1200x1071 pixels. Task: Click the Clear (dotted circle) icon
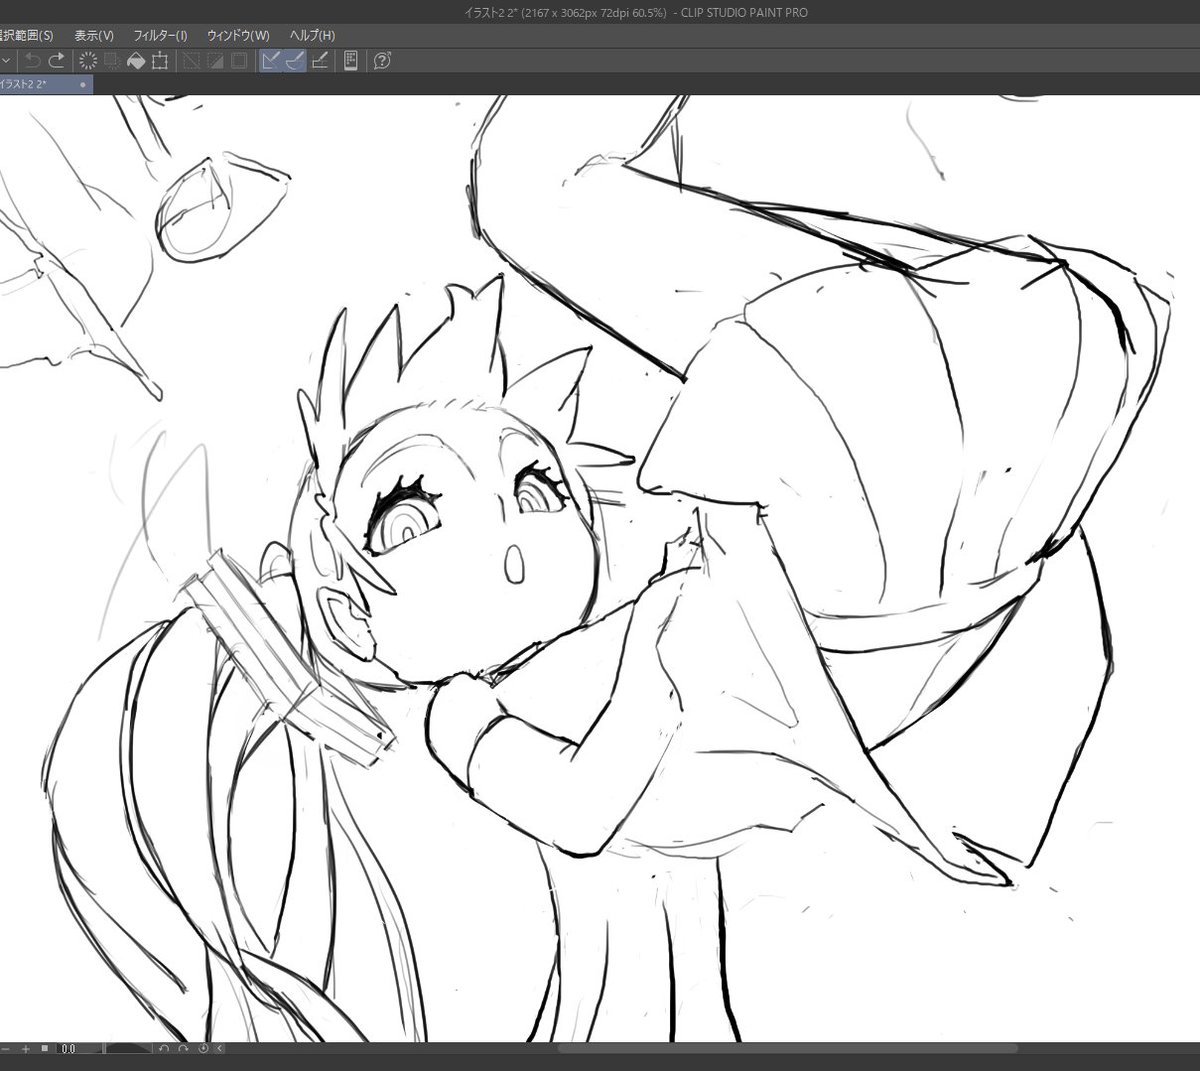(x=88, y=61)
